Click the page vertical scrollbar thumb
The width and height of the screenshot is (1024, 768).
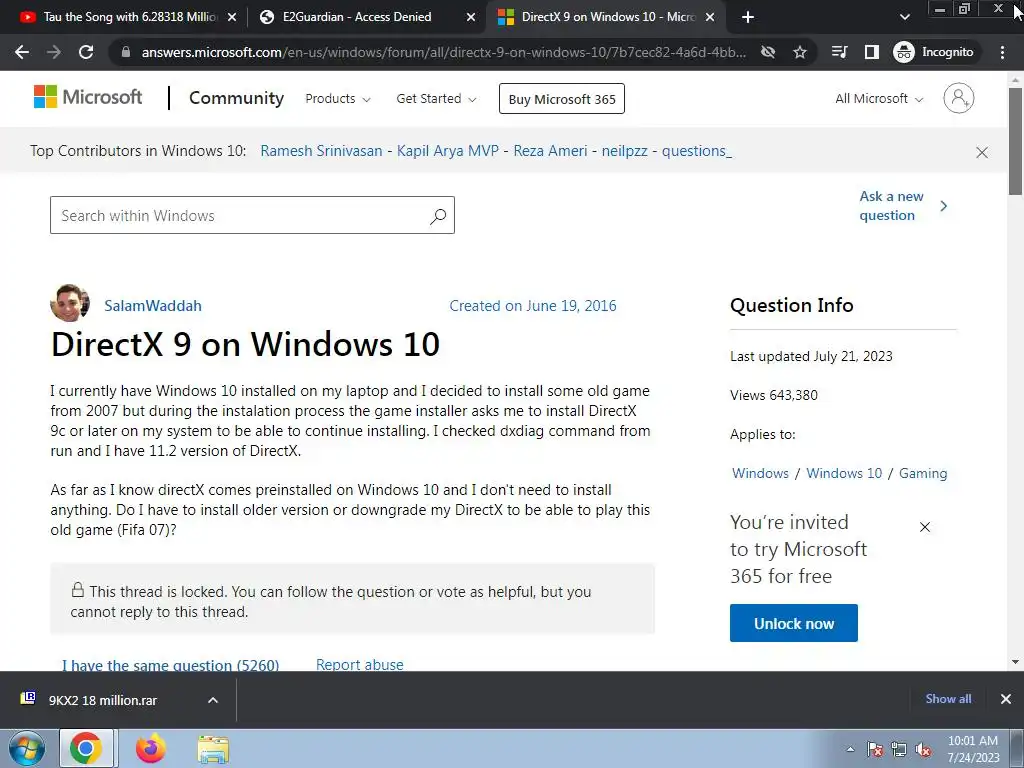coord(1015,140)
